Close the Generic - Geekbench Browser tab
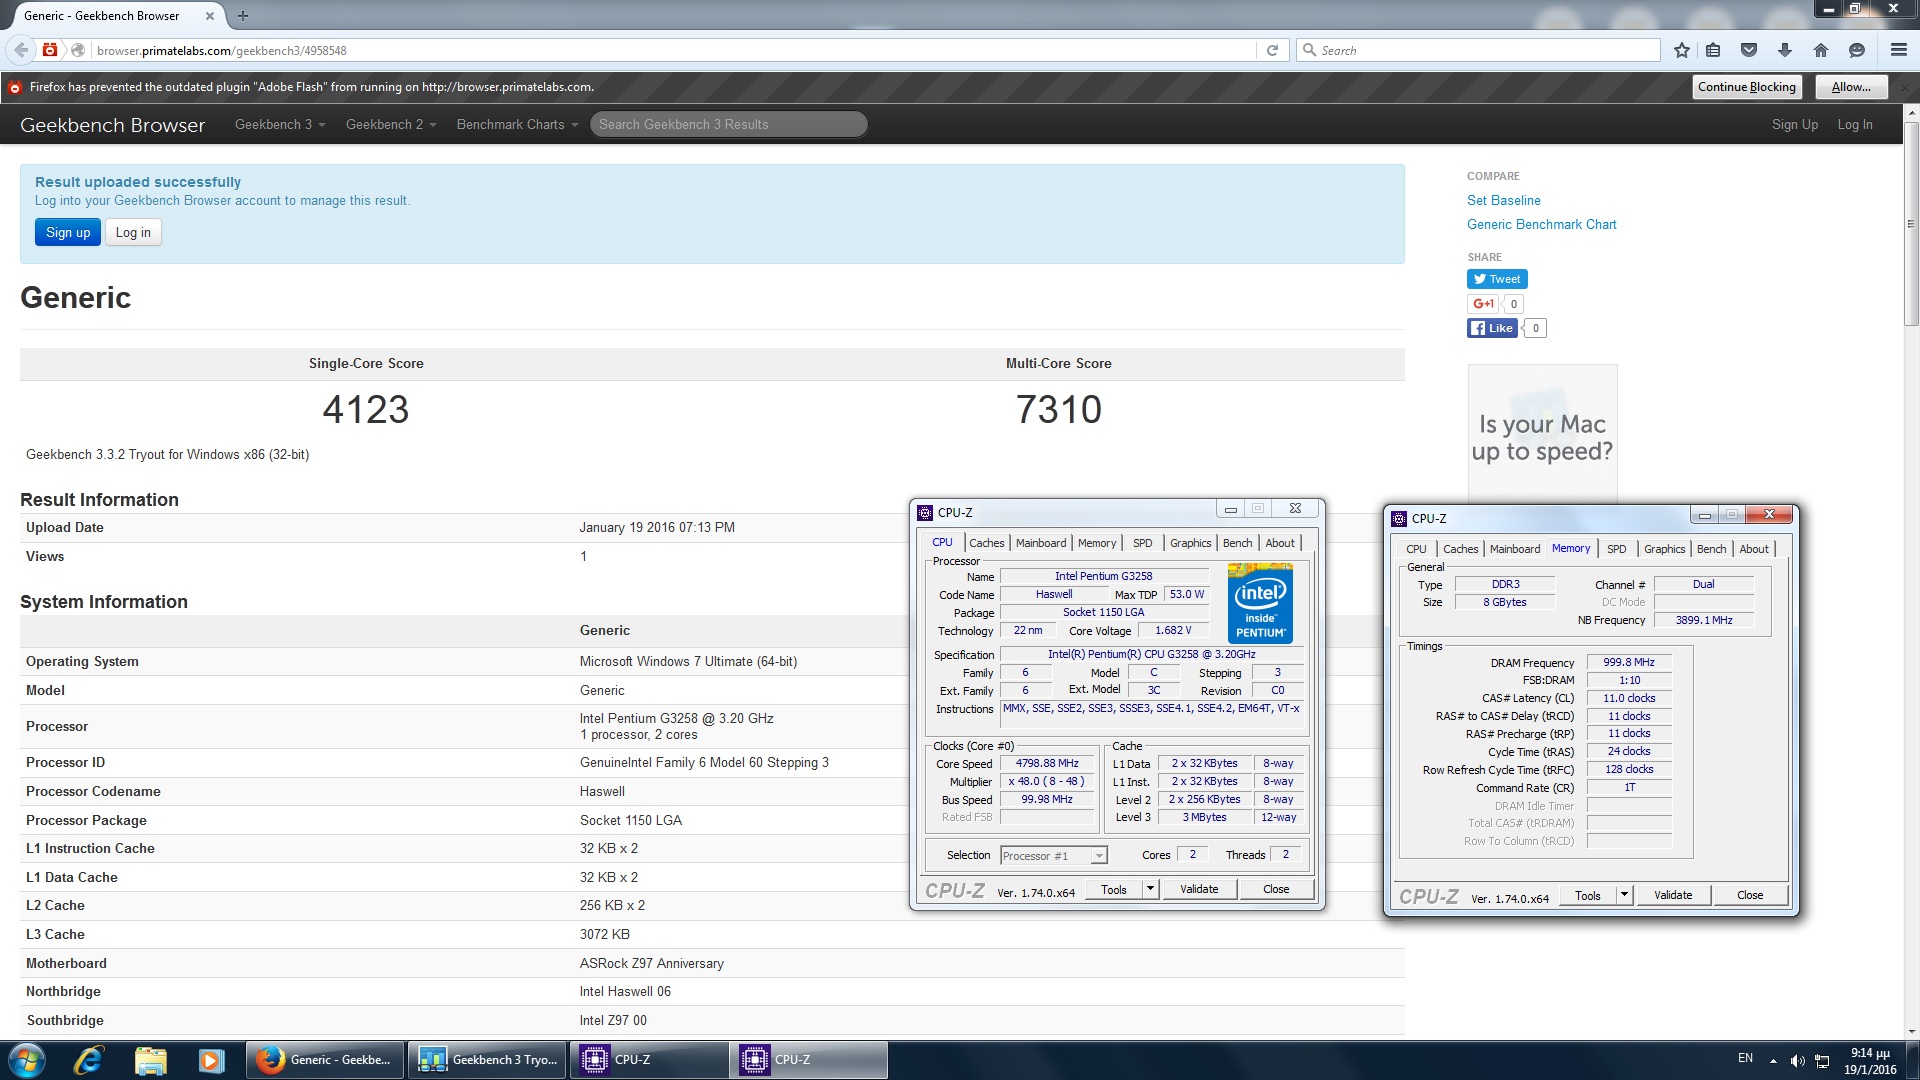The width and height of the screenshot is (1920, 1080). click(x=209, y=16)
